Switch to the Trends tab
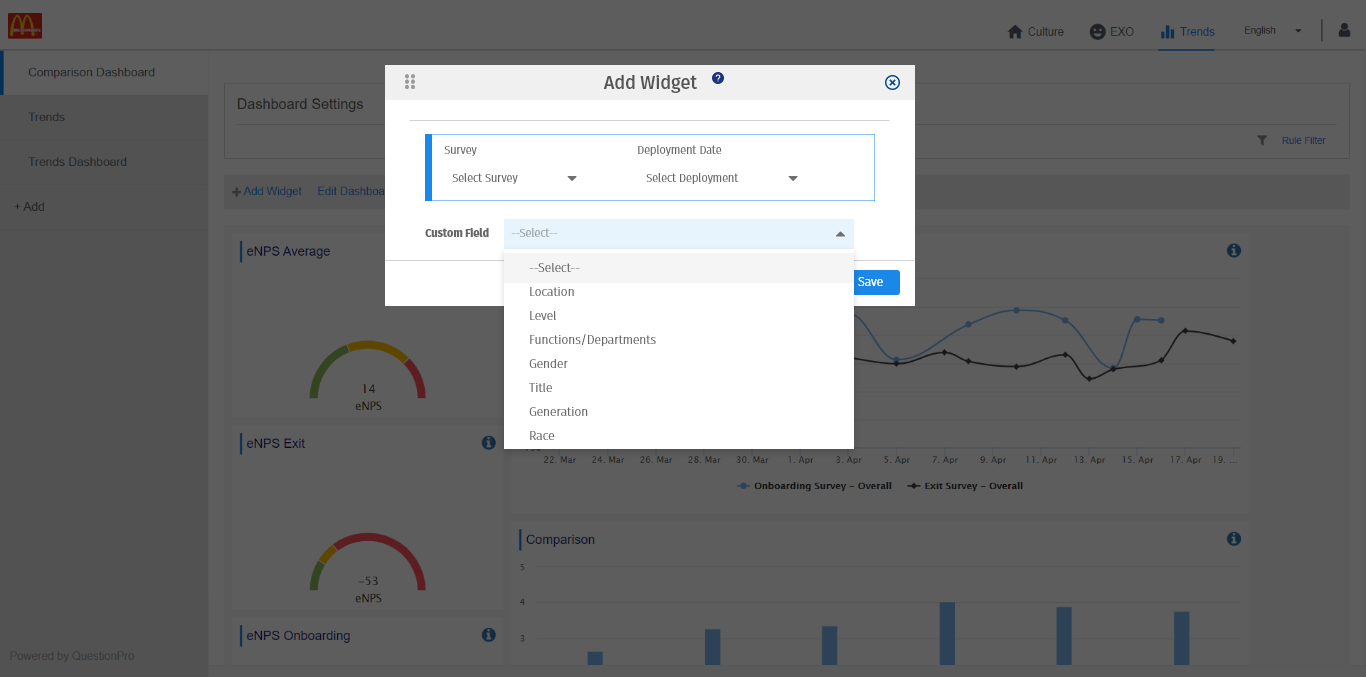Image resolution: width=1366 pixels, height=677 pixels. (x=1187, y=31)
